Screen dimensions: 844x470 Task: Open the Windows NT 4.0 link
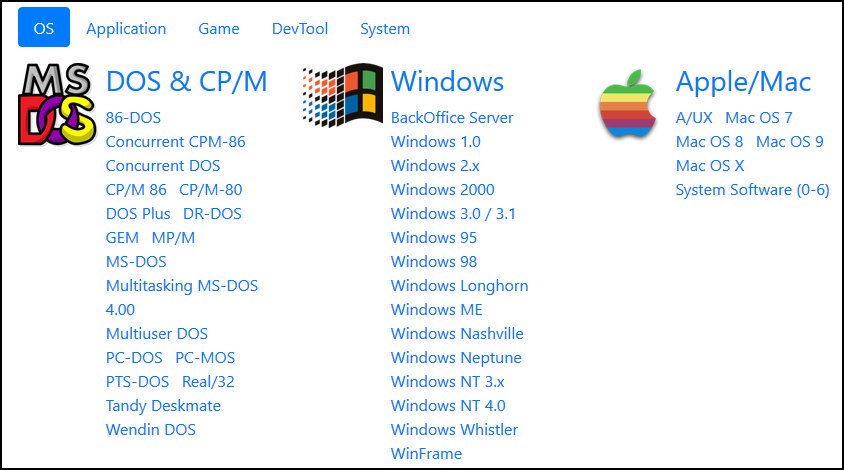(x=448, y=405)
